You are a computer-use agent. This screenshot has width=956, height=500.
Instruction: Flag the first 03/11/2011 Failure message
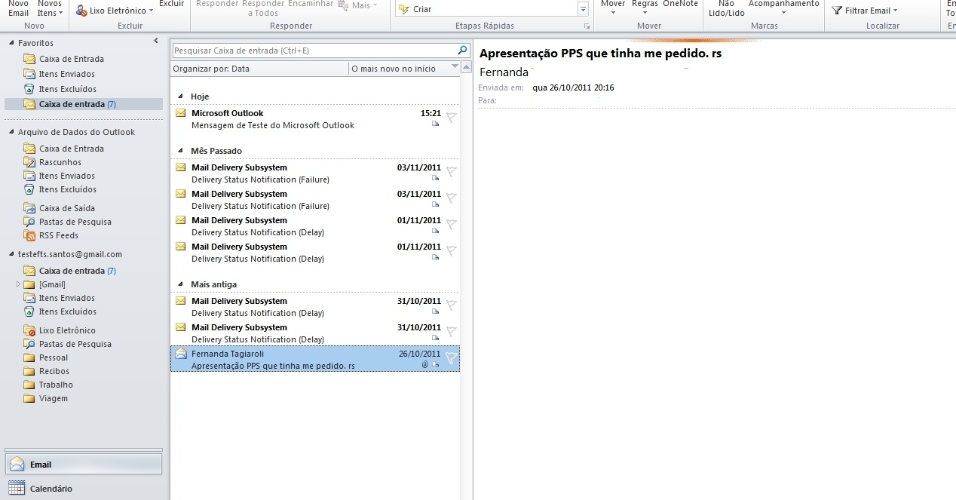[451, 171]
